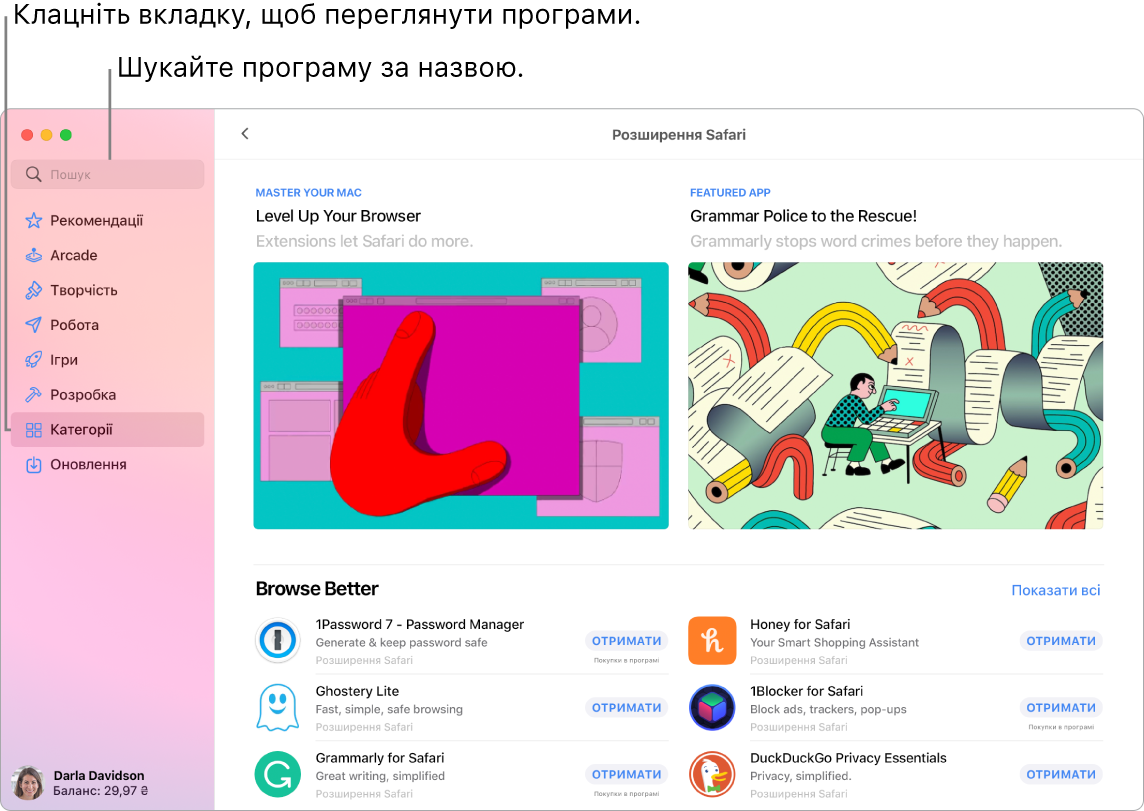Open the Grammar Police featured banner
This screenshot has height=811, width=1144.
pos(896,396)
